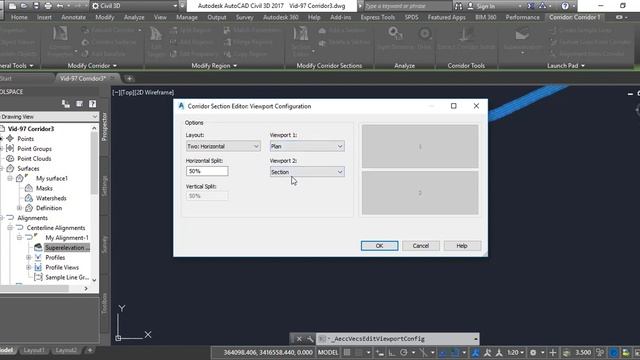Select the Express Tools ribbon tab
The image size is (640, 360).
[x=378, y=17]
